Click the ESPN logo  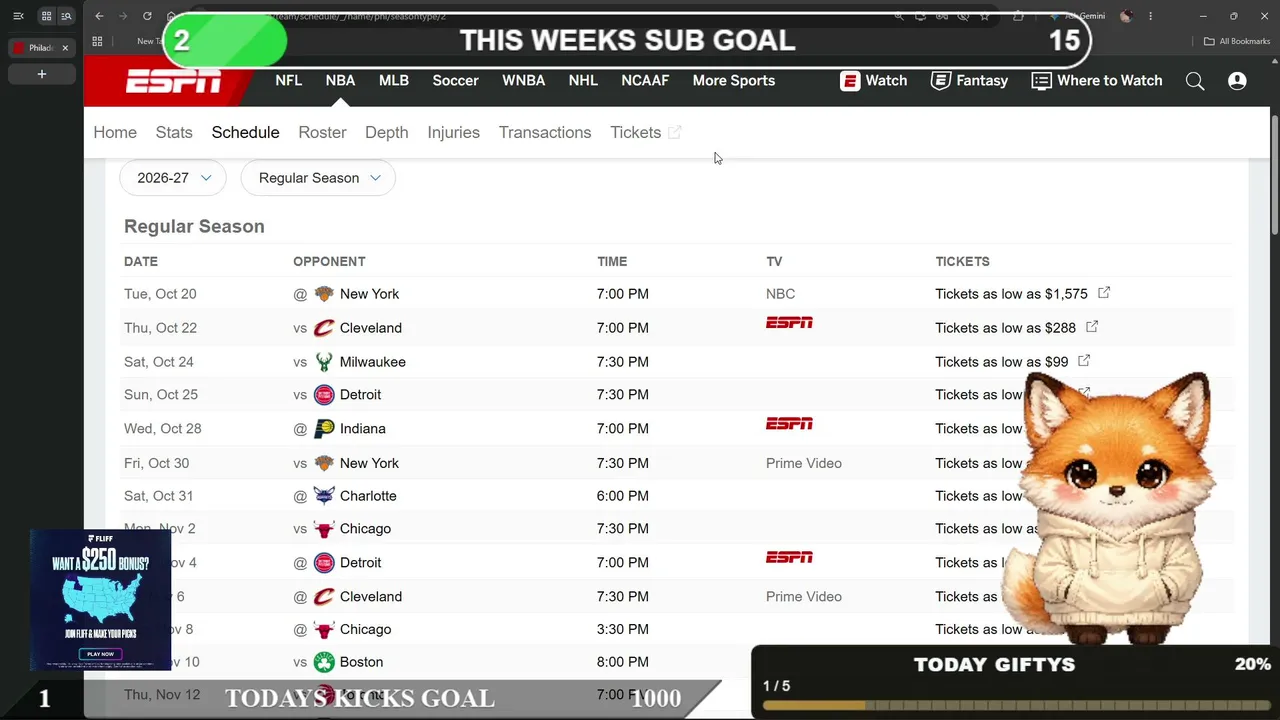[173, 82]
